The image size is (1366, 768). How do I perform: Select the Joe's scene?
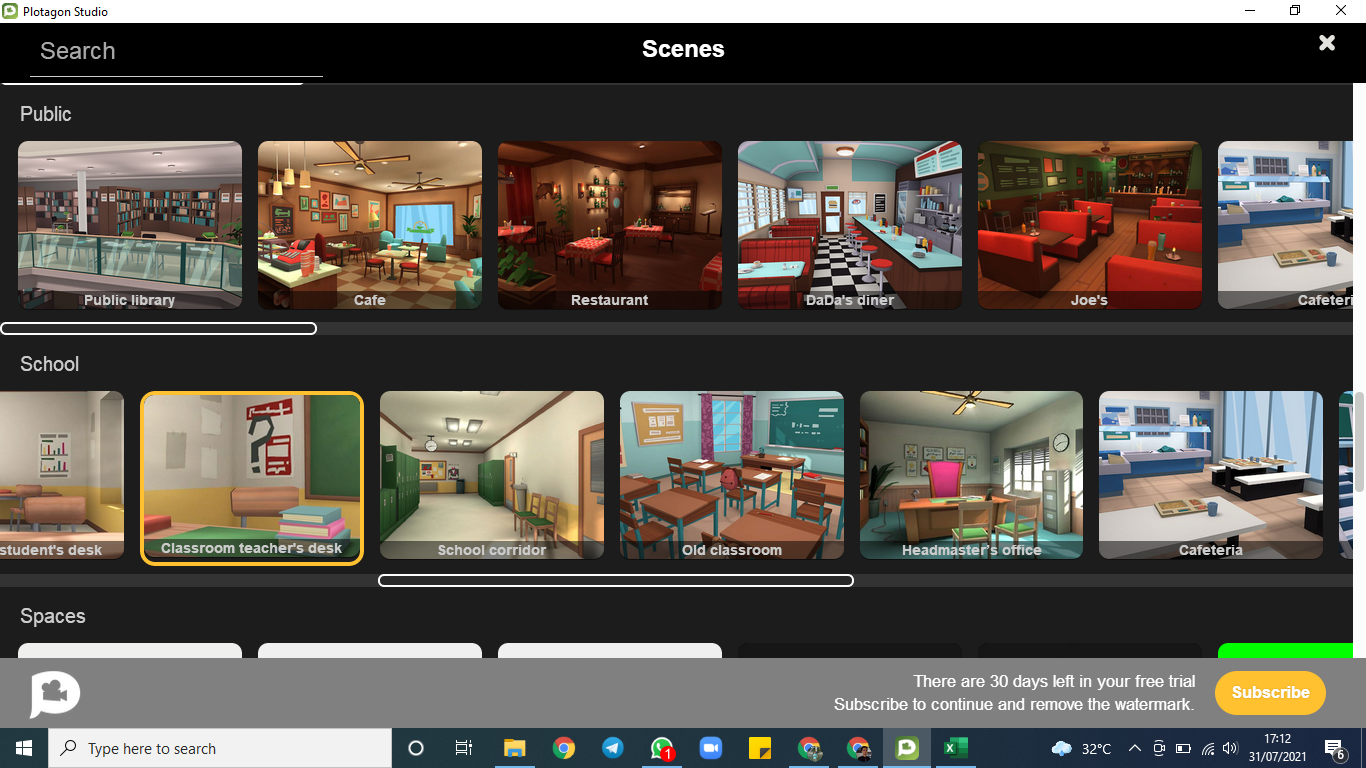(1090, 225)
